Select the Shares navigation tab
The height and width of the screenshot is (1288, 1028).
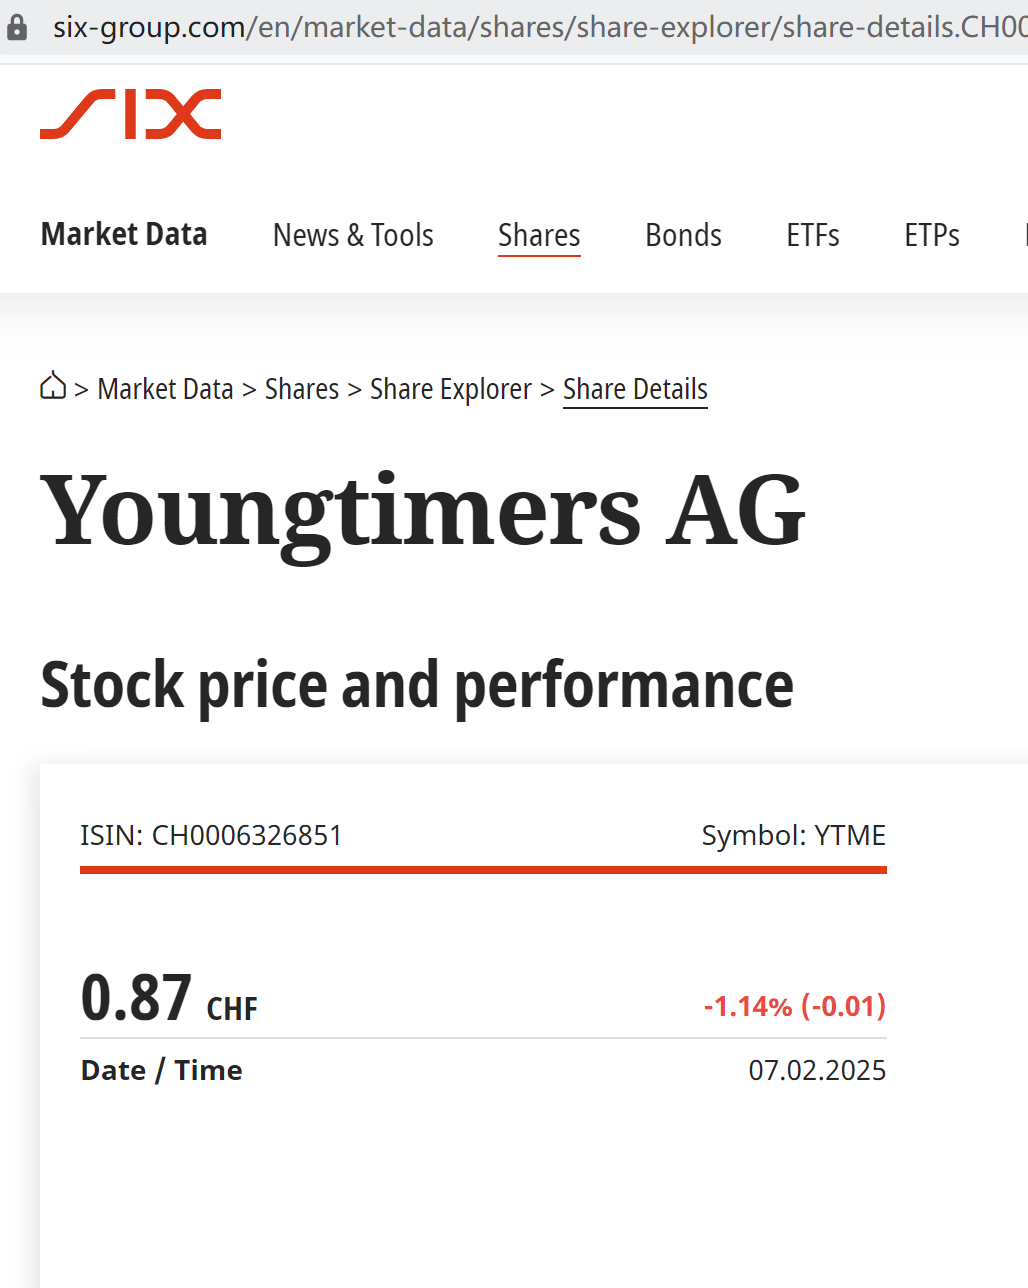pyautogui.click(x=539, y=235)
